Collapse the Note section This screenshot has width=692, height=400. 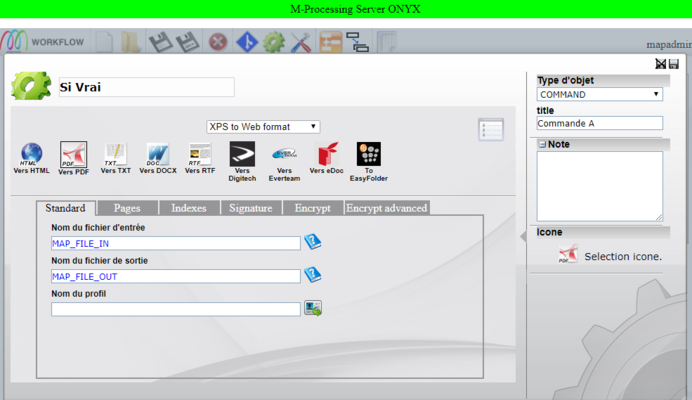click(x=542, y=144)
